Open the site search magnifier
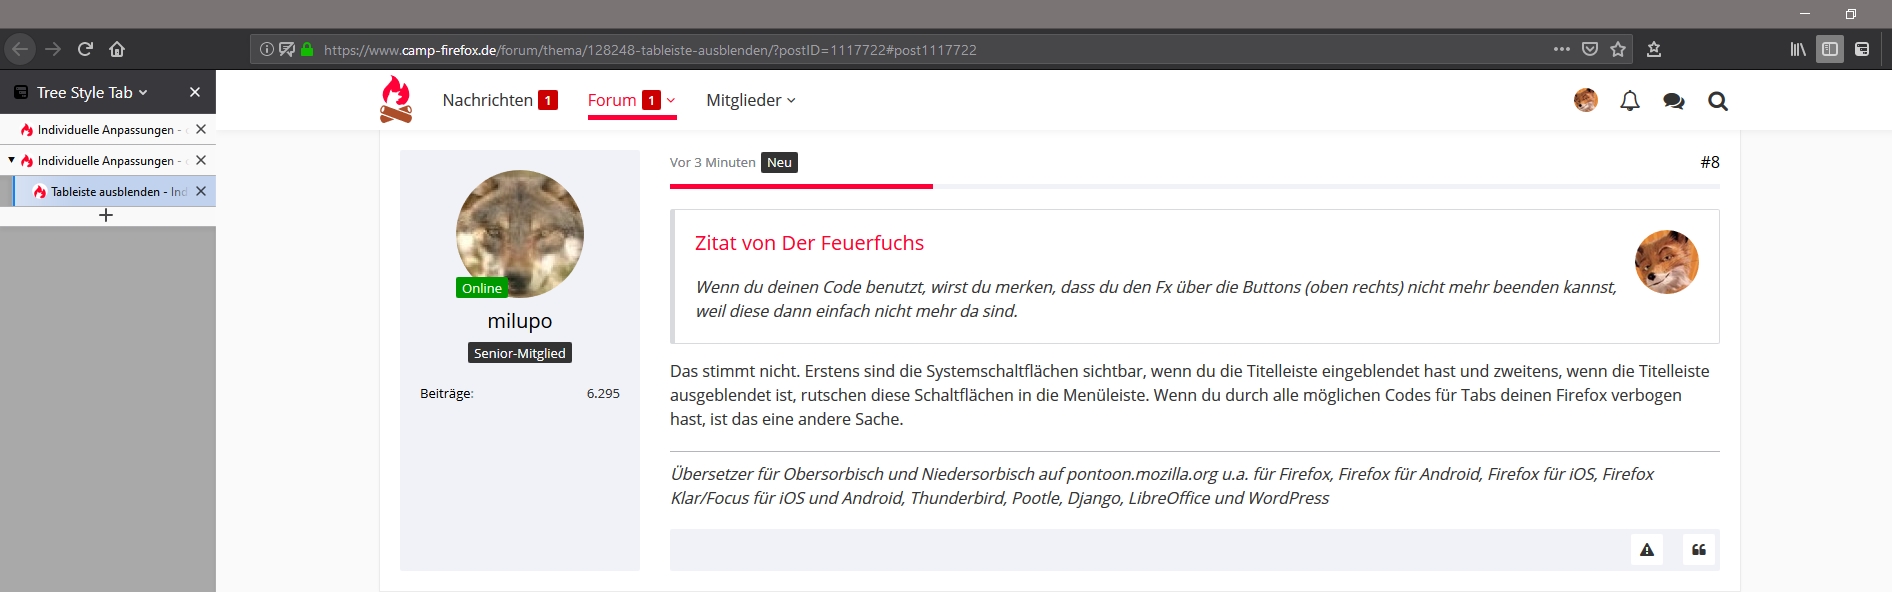Viewport: 1892px width, 592px height. [1718, 101]
